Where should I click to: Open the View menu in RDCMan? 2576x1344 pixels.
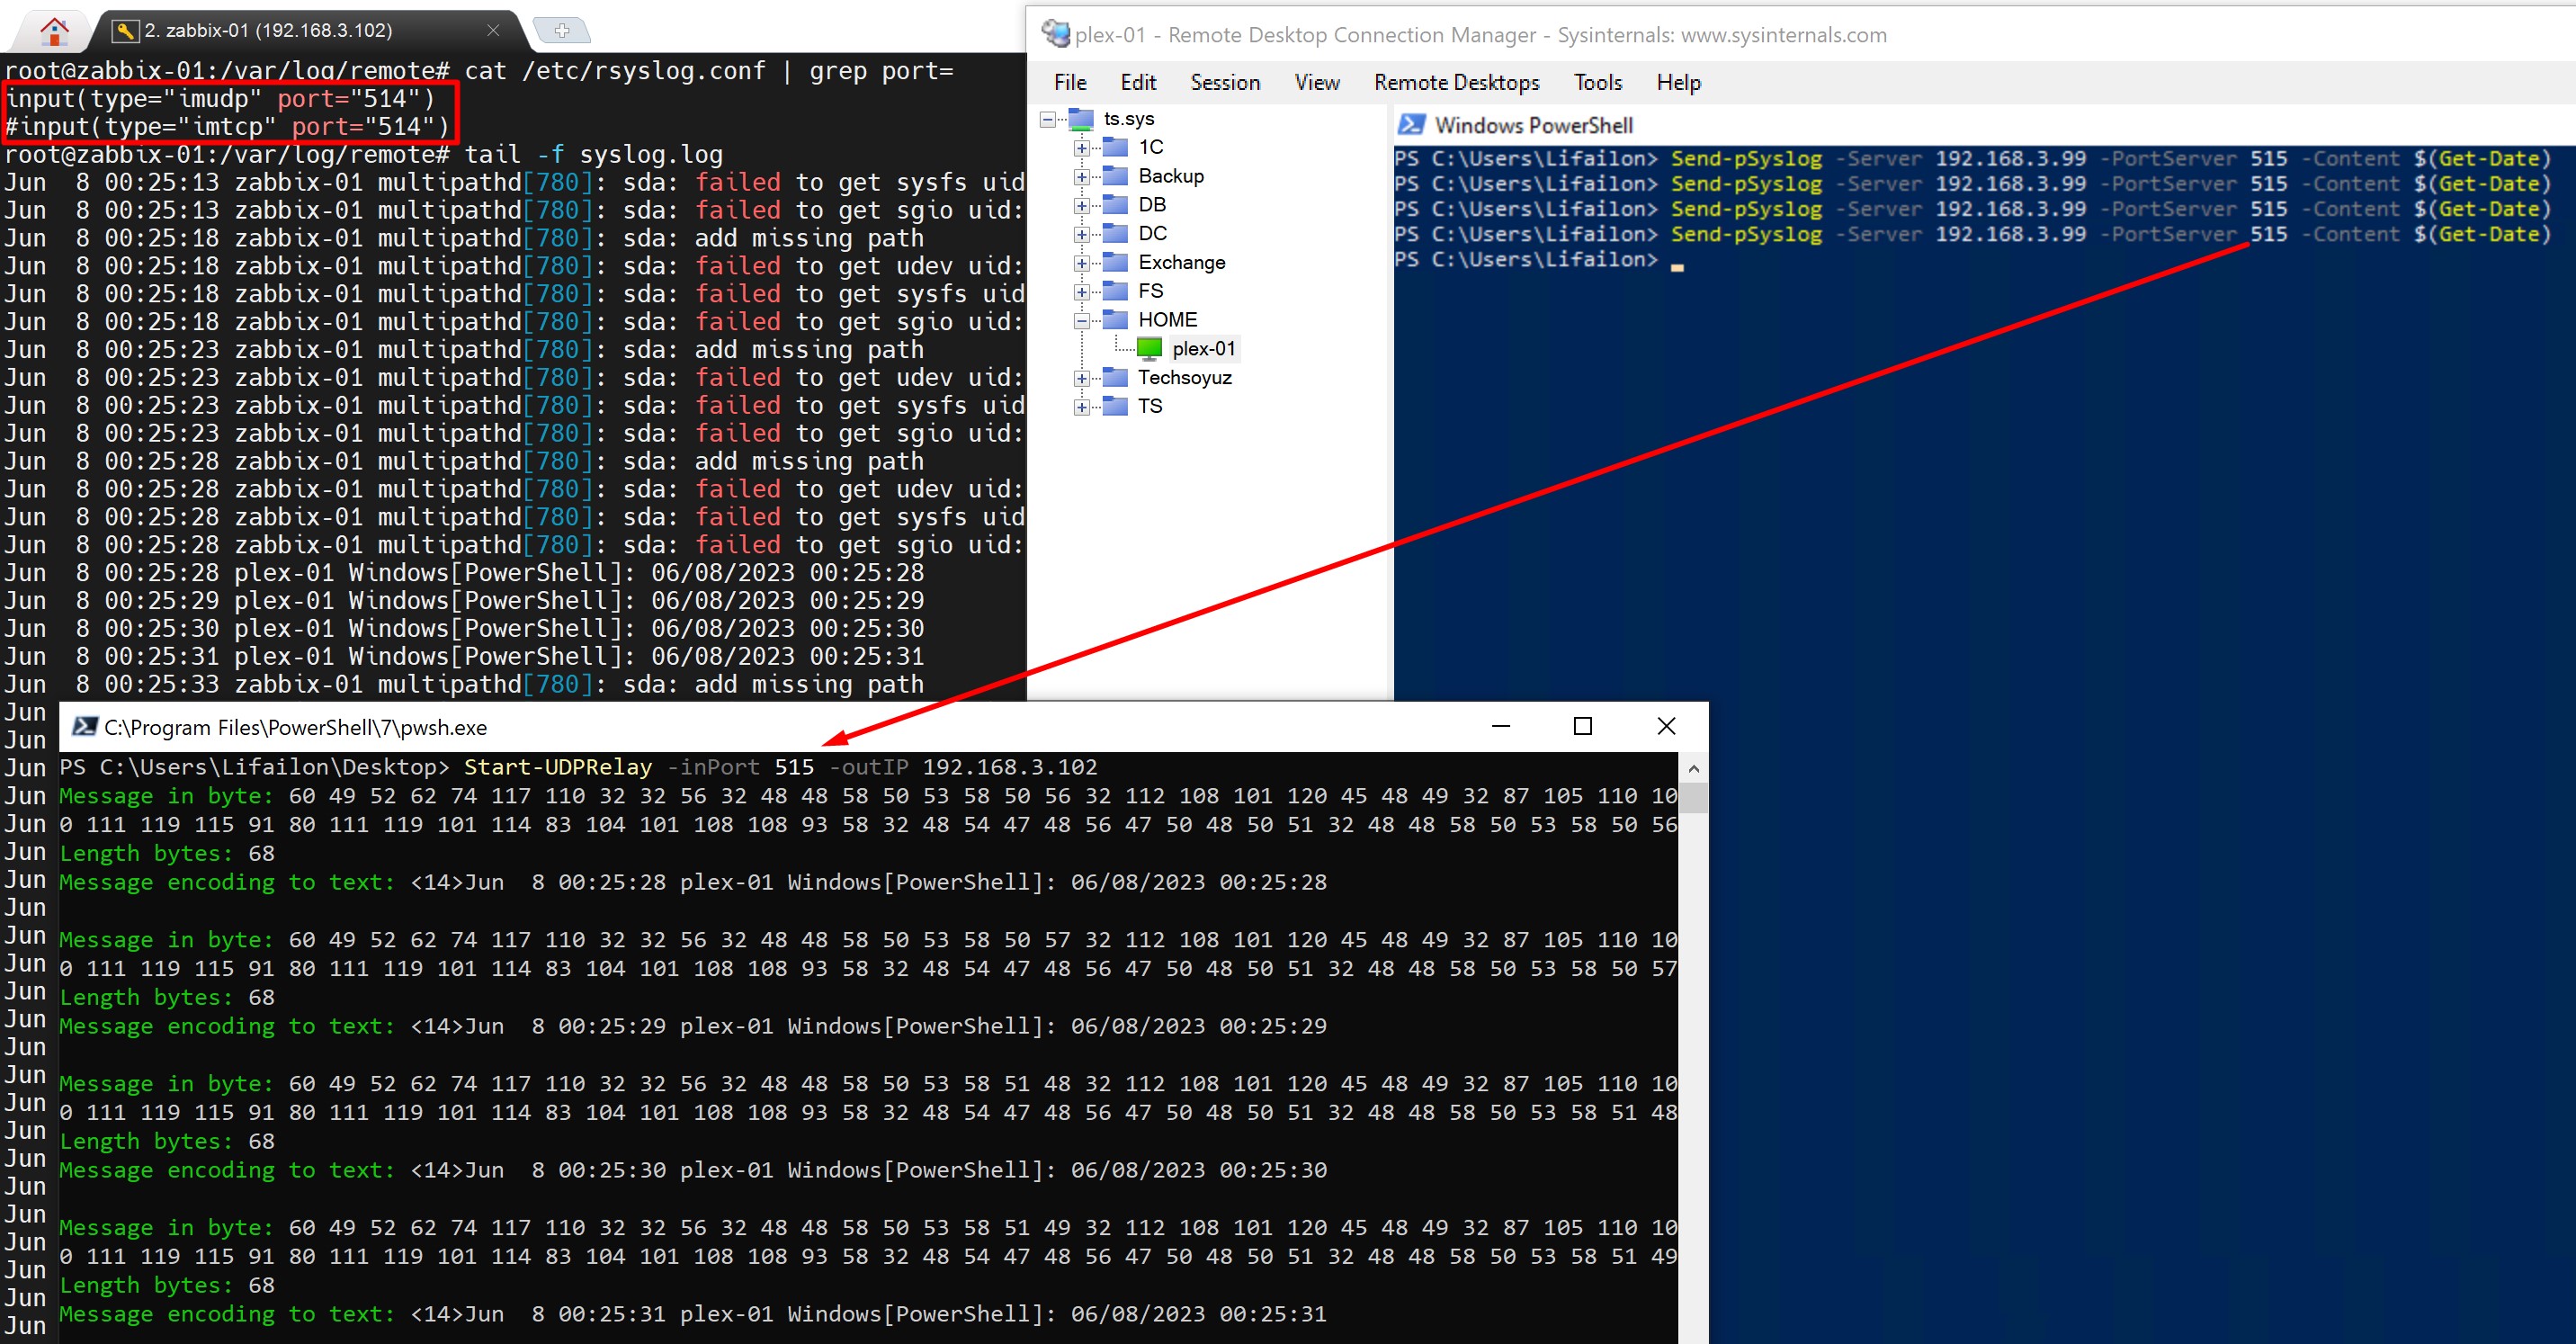1317,82
